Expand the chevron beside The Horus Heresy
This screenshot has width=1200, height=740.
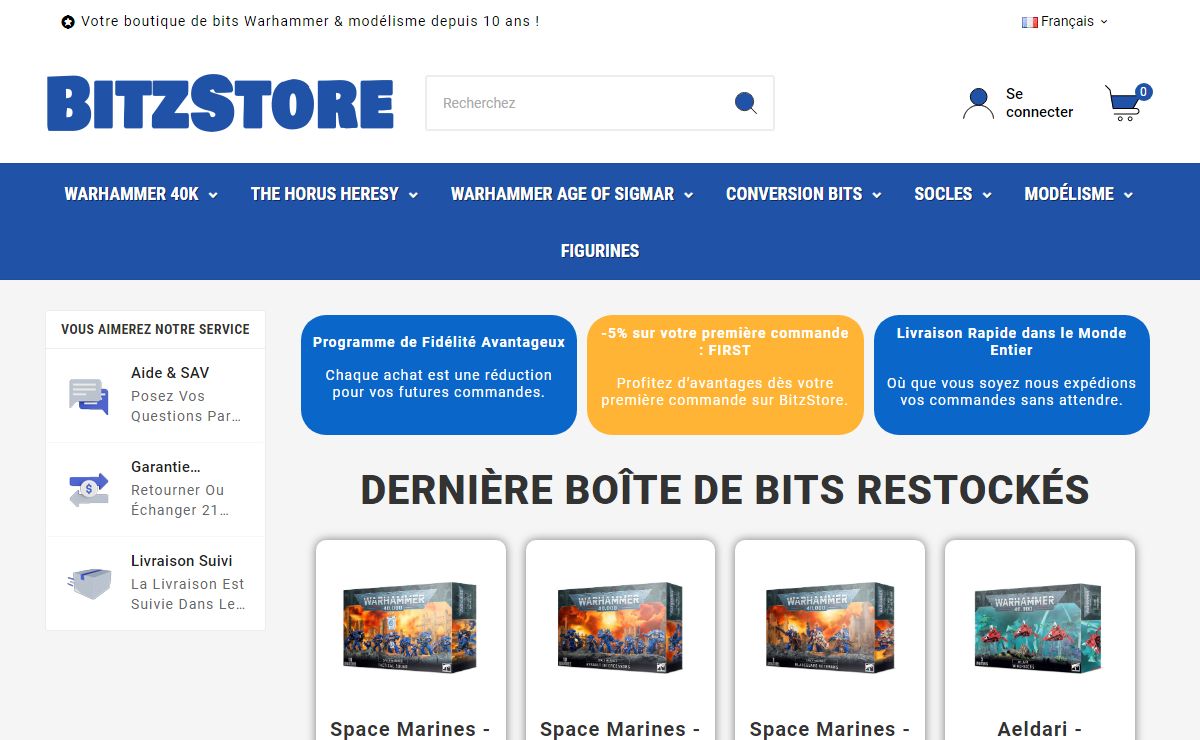pos(413,195)
